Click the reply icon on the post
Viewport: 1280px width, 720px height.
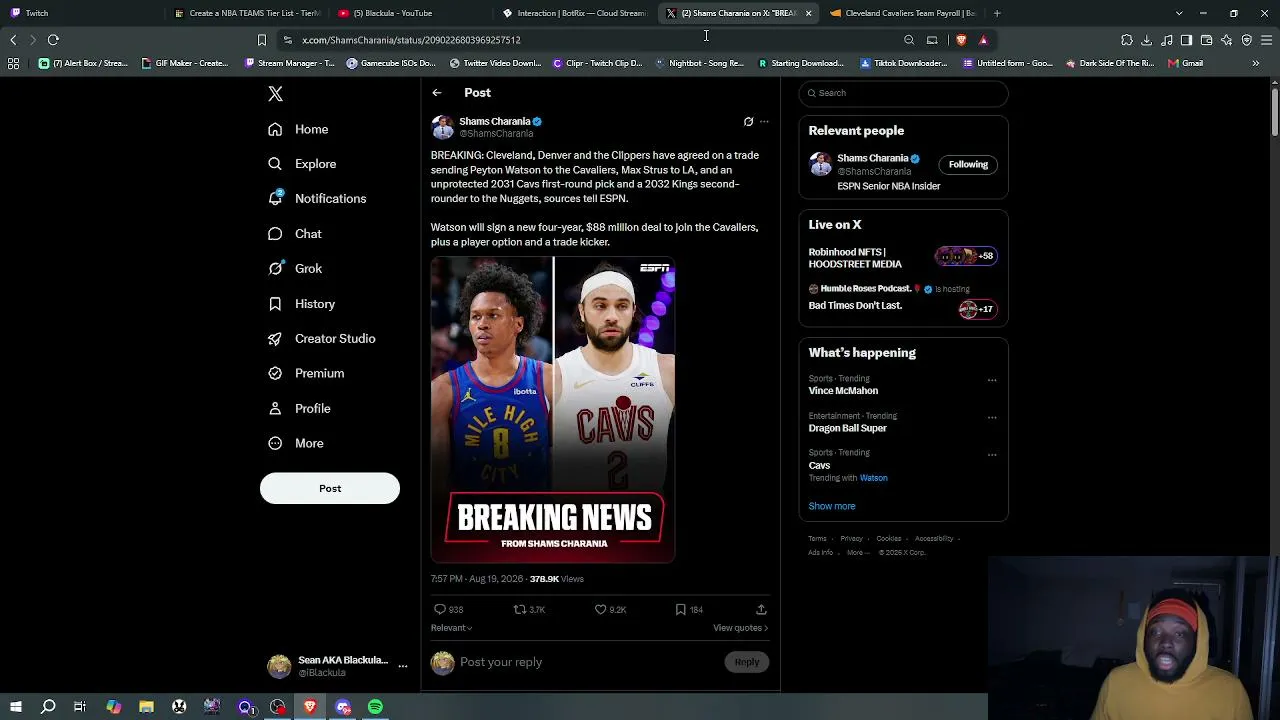click(440, 609)
